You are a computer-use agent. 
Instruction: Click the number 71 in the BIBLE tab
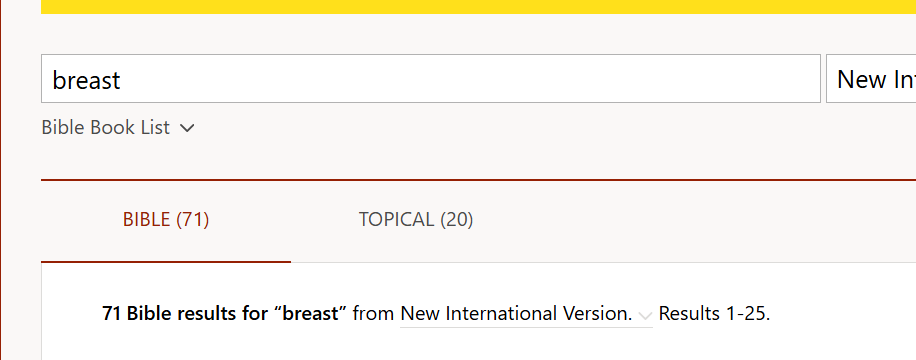click(x=192, y=220)
